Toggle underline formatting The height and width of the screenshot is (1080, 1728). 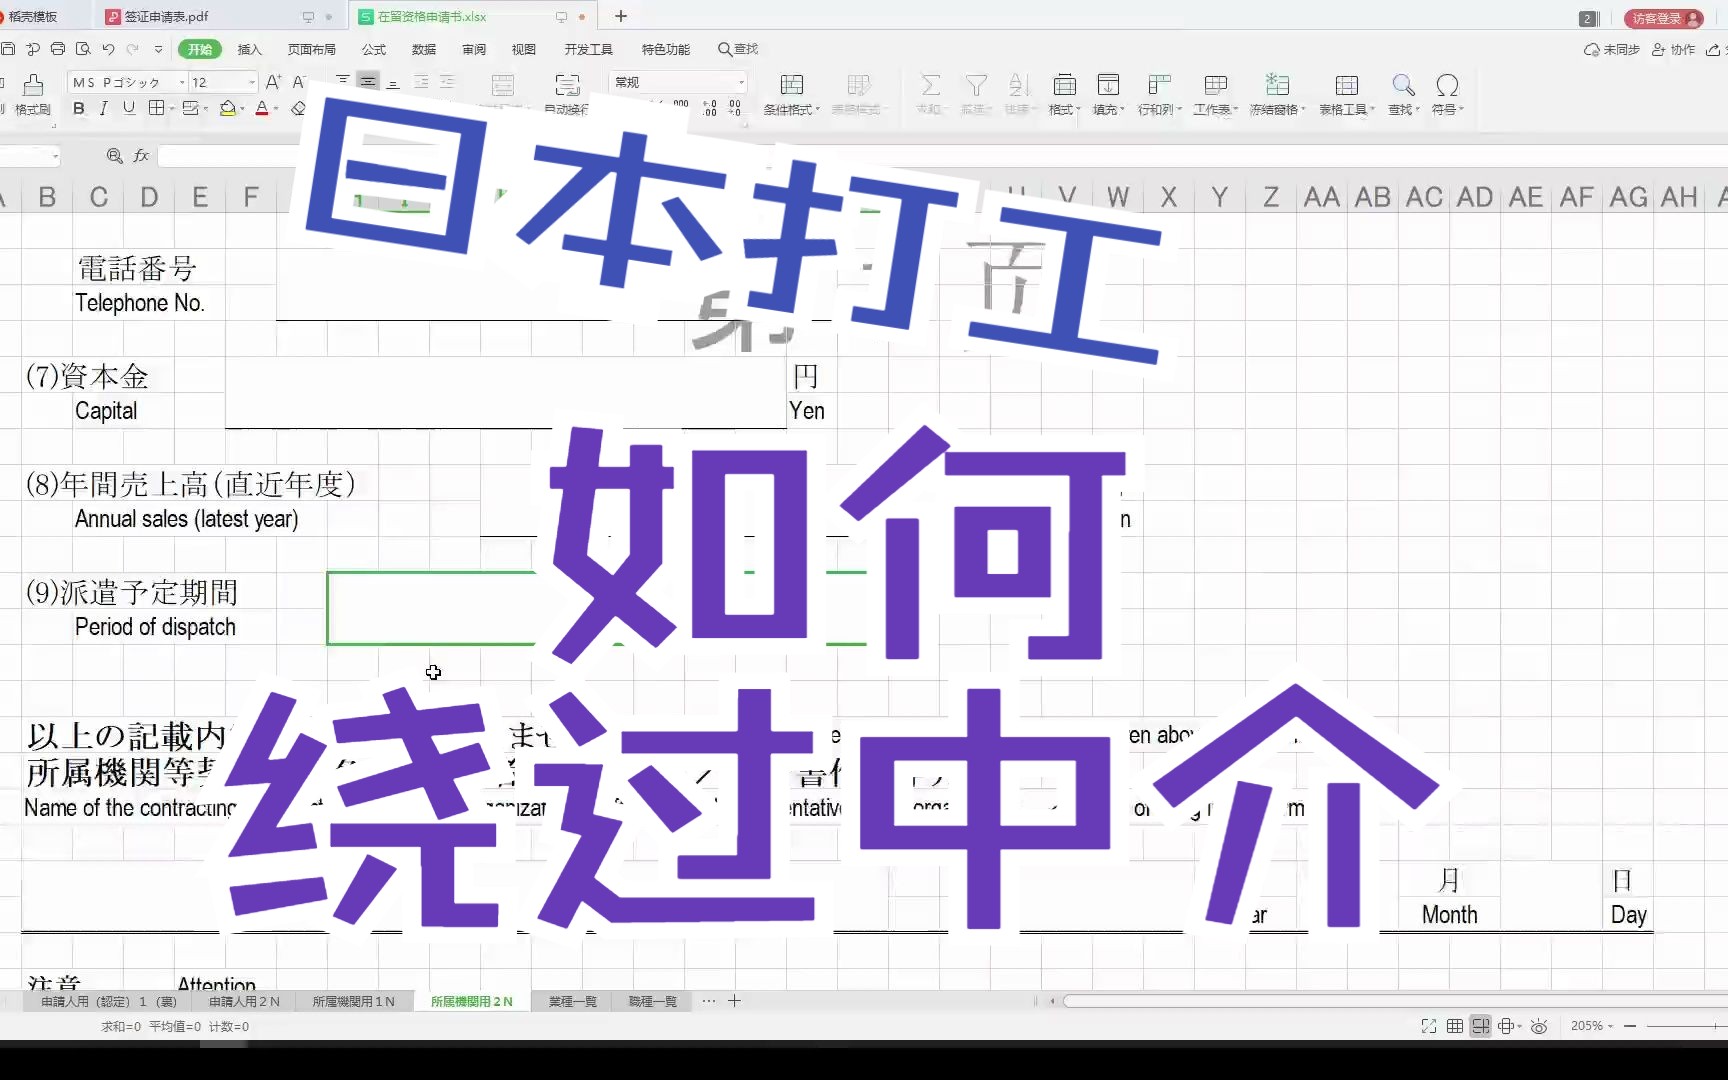[x=129, y=108]
